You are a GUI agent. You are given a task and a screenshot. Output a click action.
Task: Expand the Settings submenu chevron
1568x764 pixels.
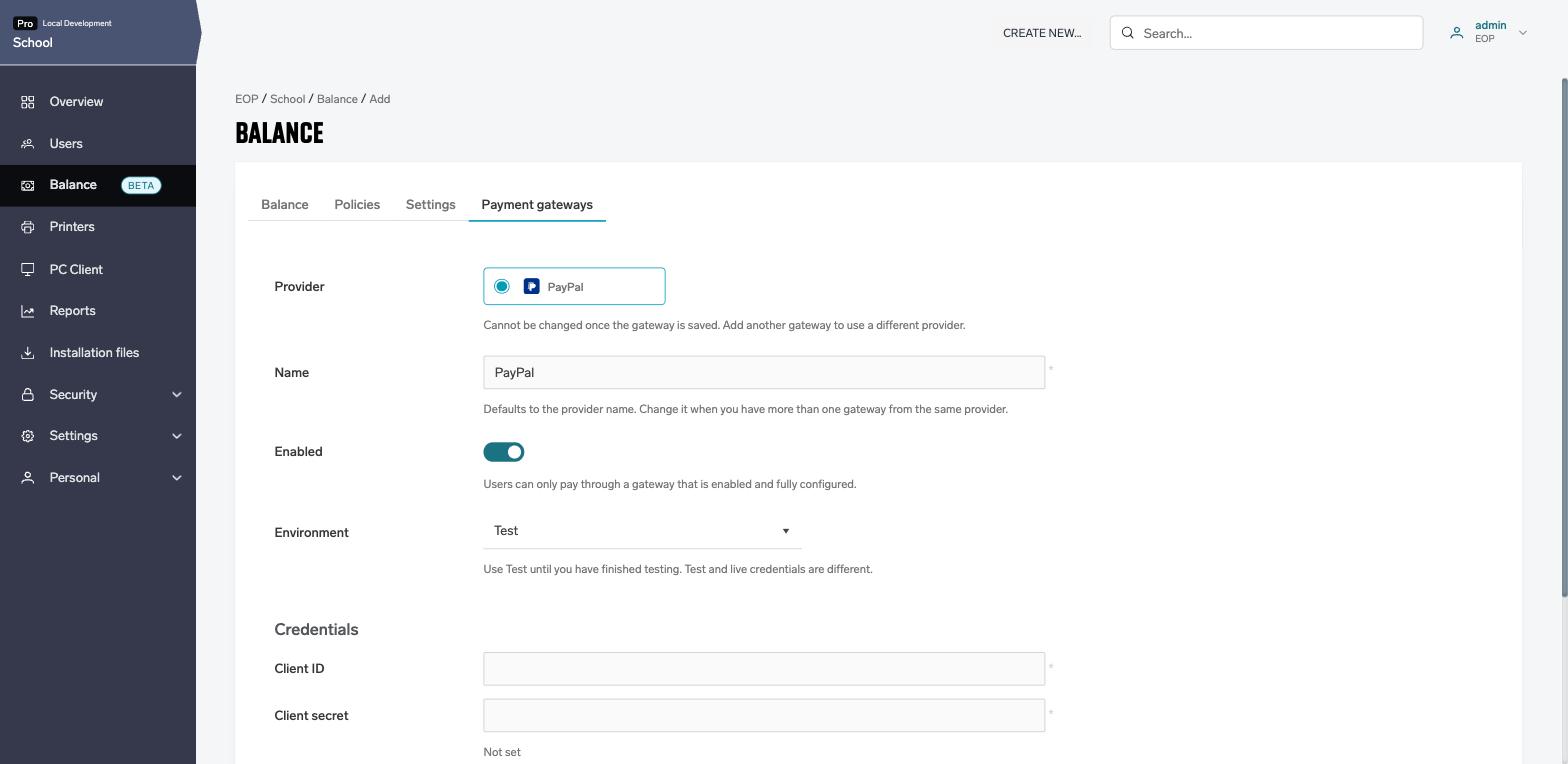click(177, 436)
